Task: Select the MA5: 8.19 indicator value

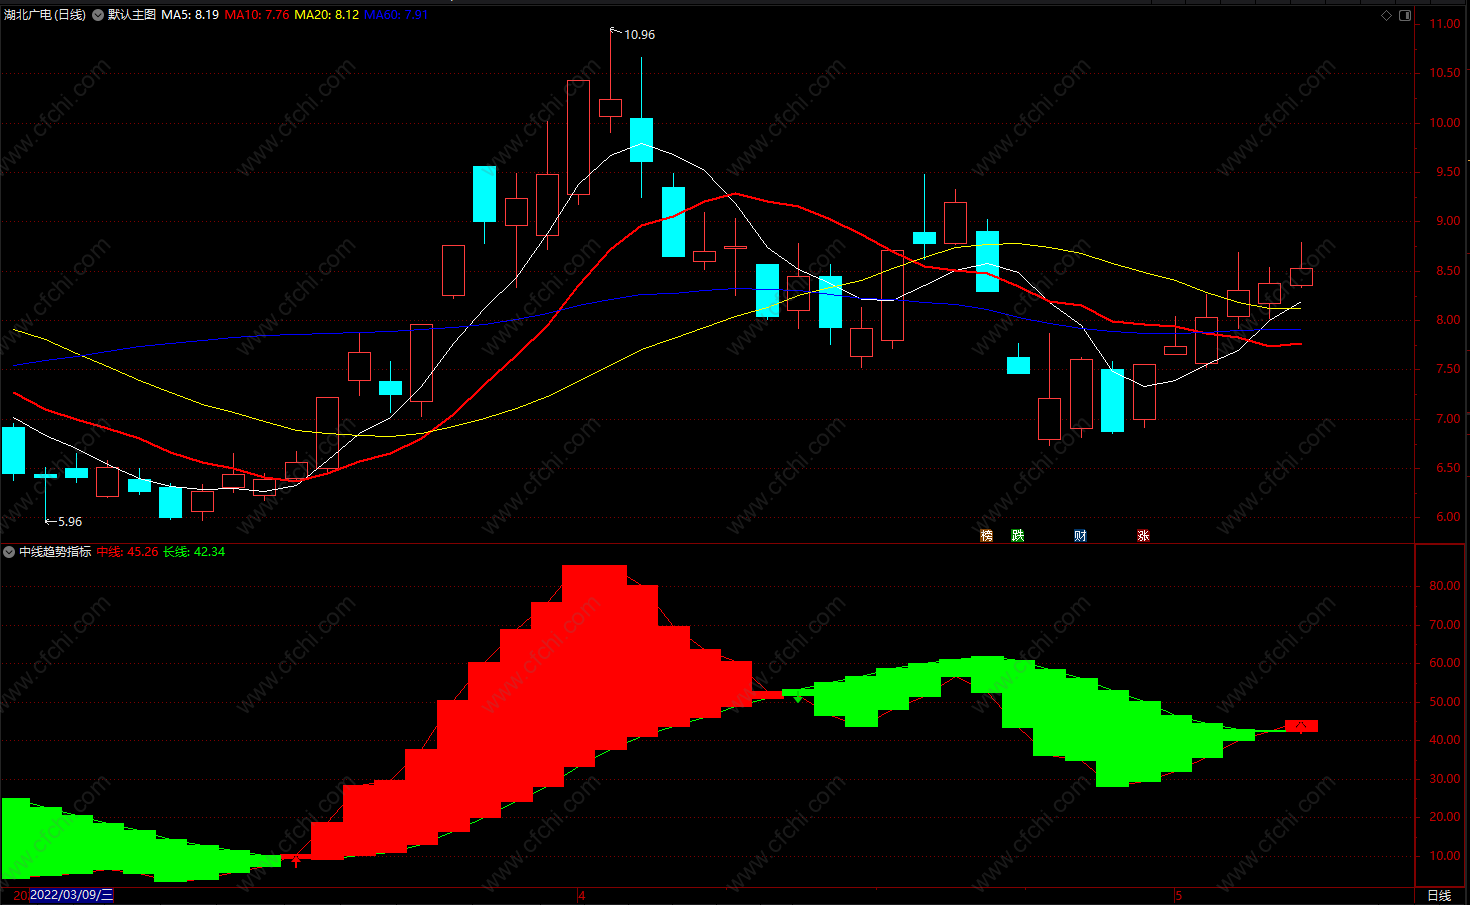Action: coord(190,15)
